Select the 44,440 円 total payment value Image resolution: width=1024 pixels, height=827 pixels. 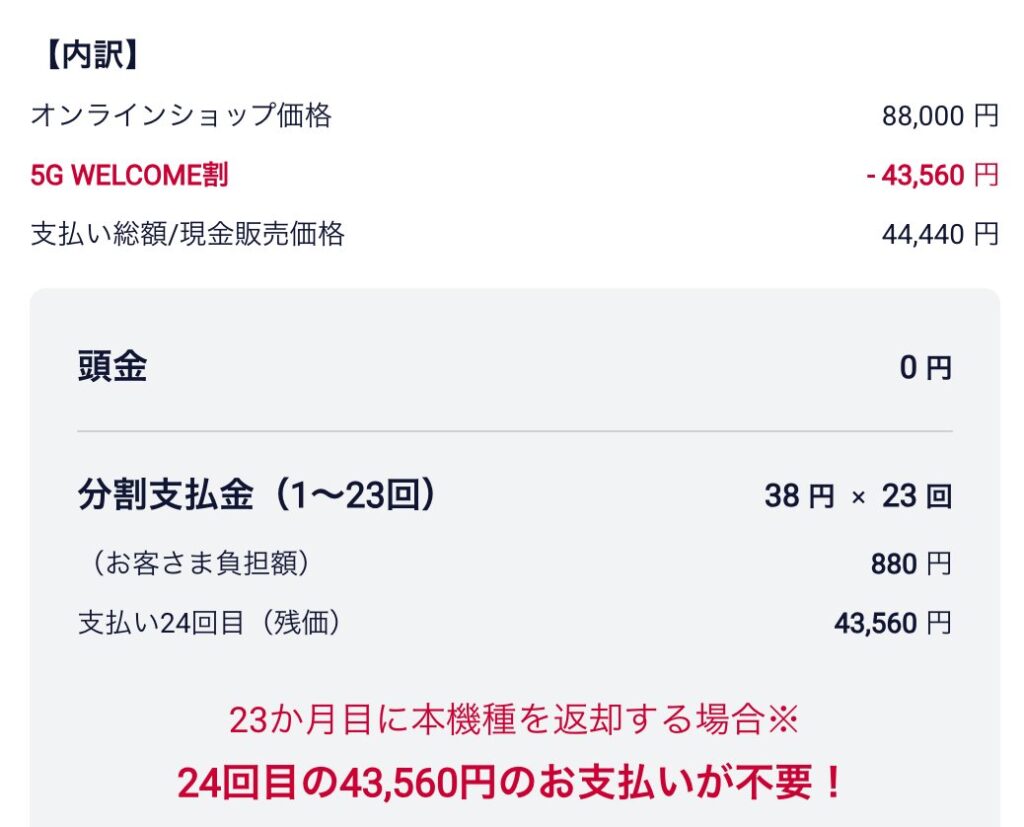[x=939, y=235]
